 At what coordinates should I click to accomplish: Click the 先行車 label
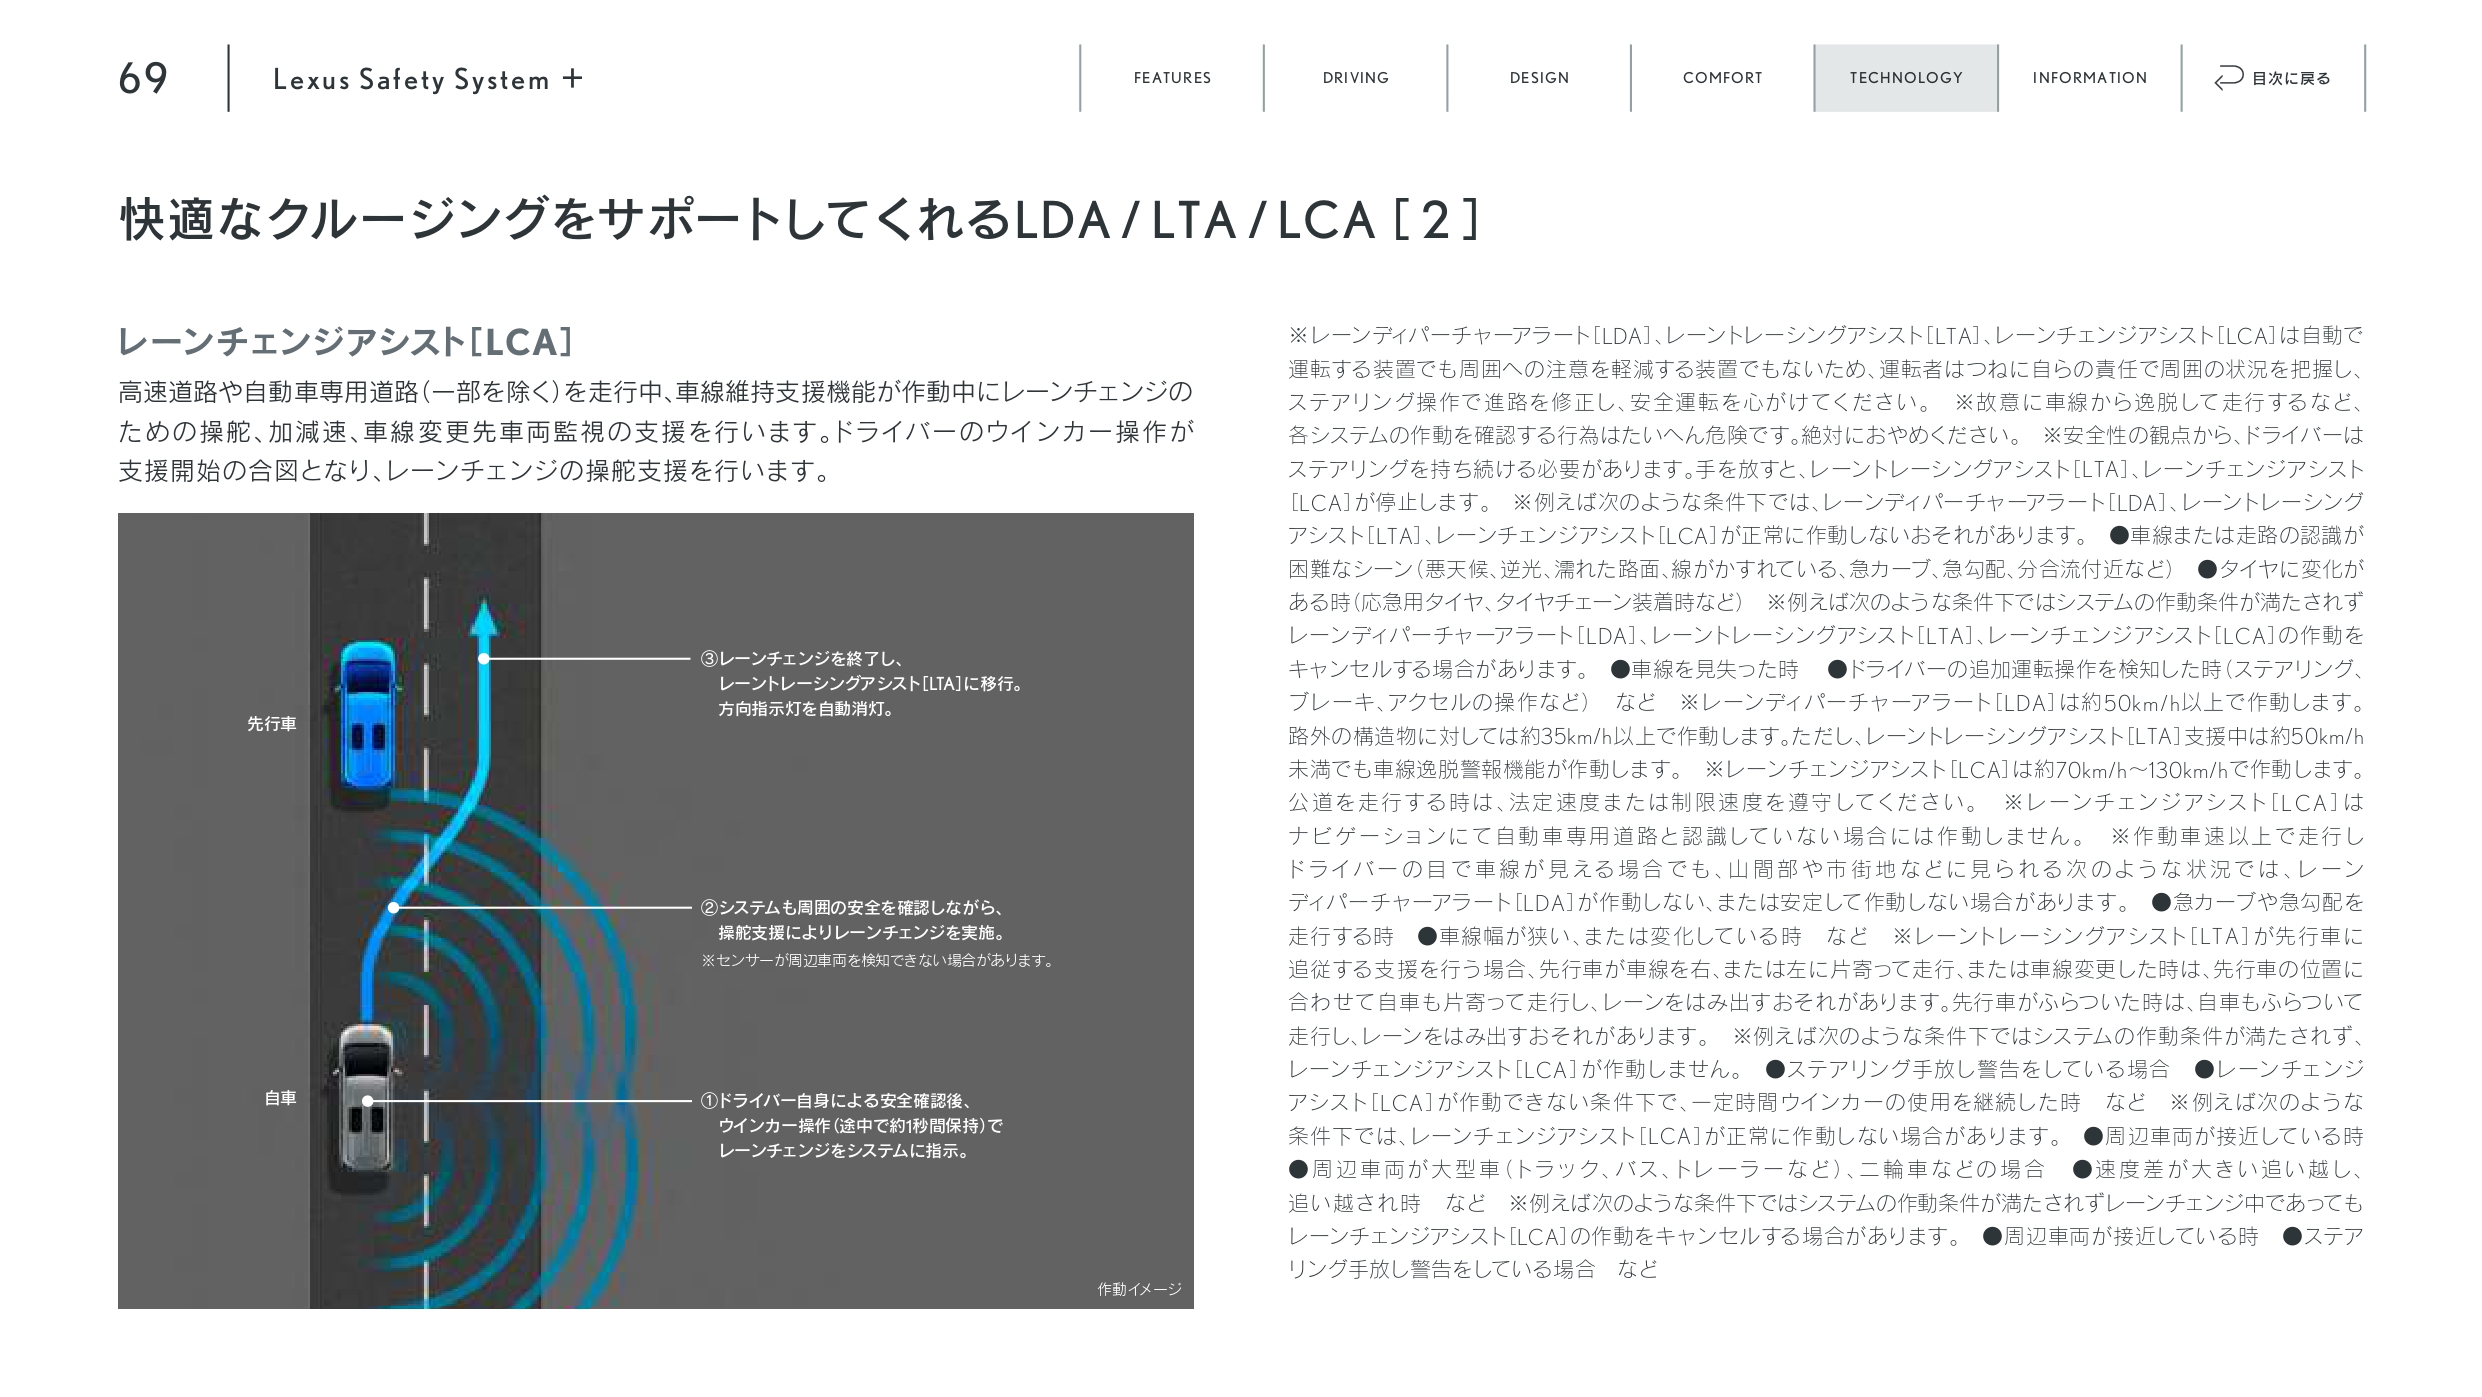pos(272,724)
